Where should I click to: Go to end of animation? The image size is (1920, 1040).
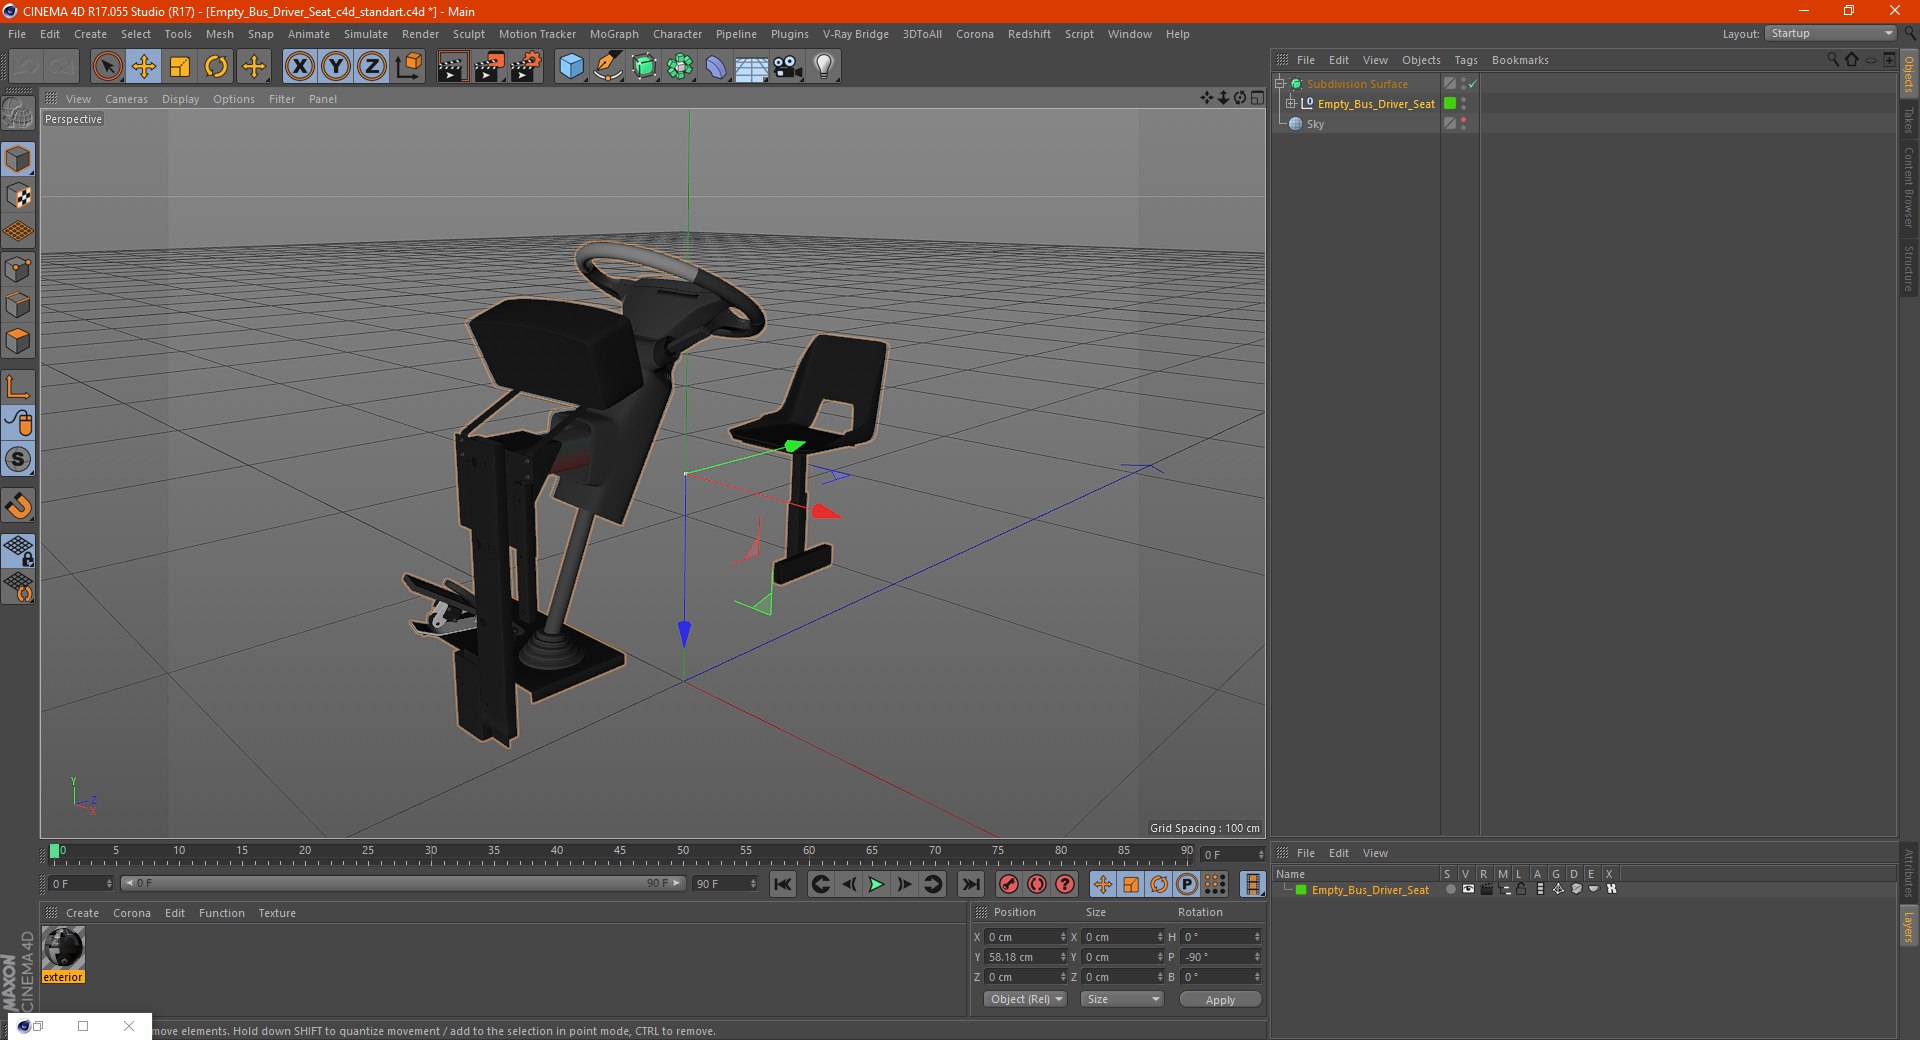pos(970,884)
